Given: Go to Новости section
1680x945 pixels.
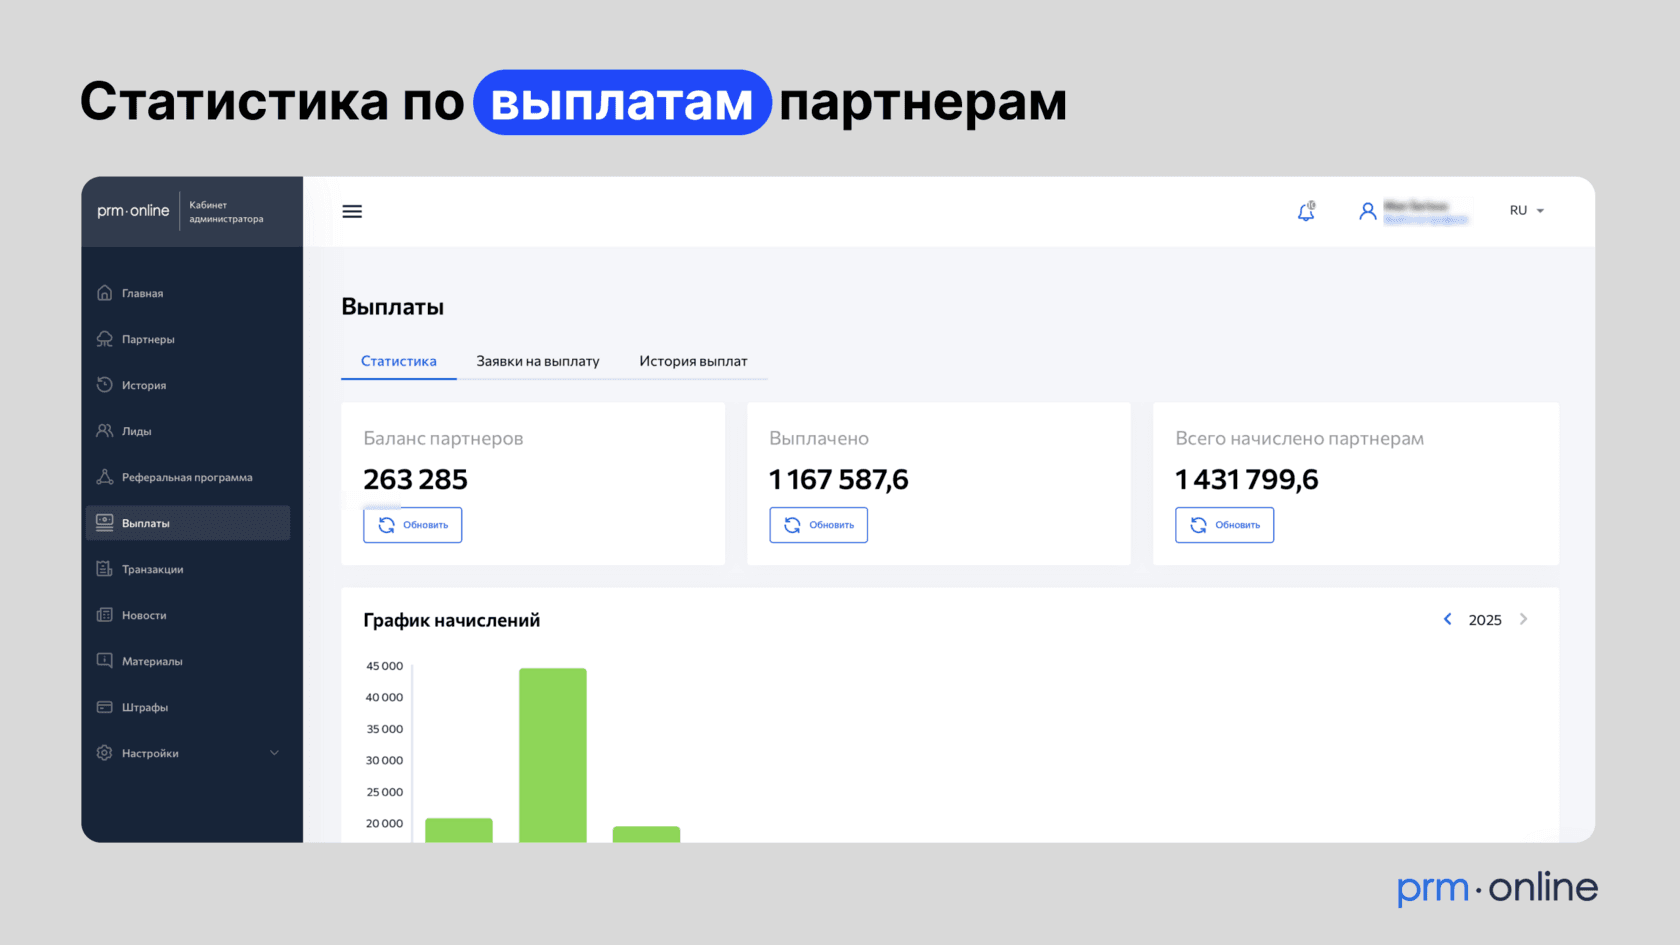Looking at the screenshot, I should click(144, 616).
